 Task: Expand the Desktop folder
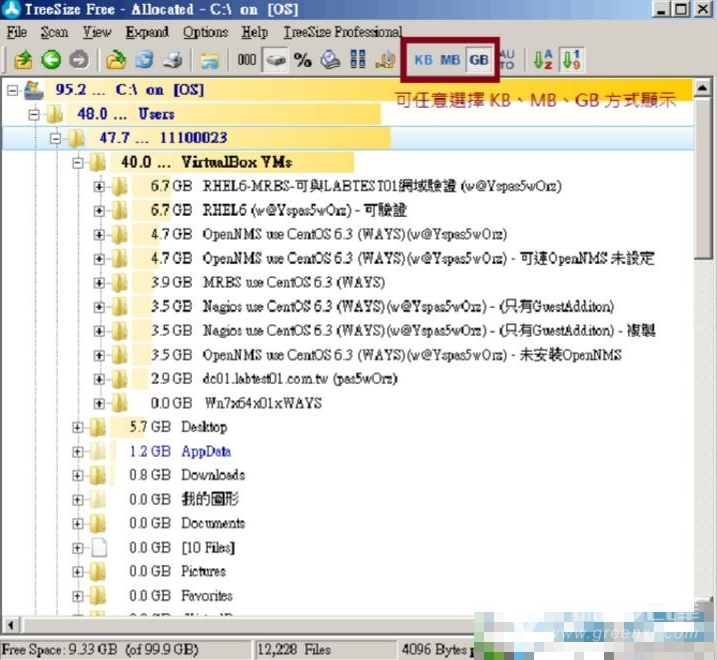[78, 427]
